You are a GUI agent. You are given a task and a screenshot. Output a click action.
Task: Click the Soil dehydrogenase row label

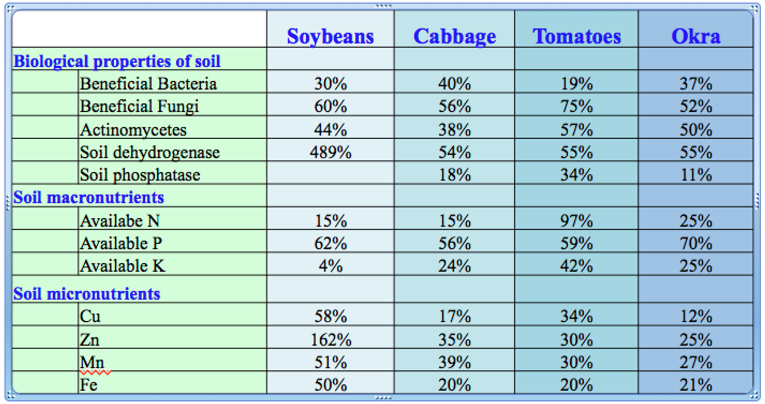coord(150,153)
